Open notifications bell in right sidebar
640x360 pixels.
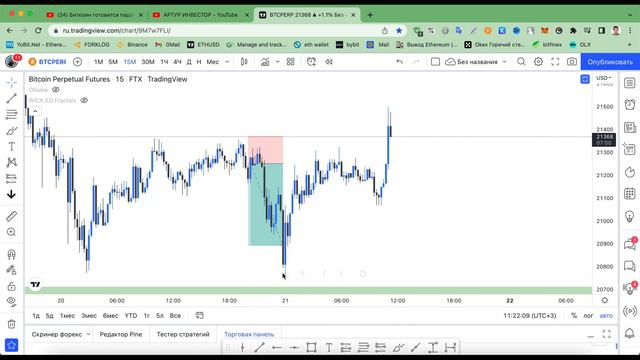pyautogui.click(x=630, y=333)
